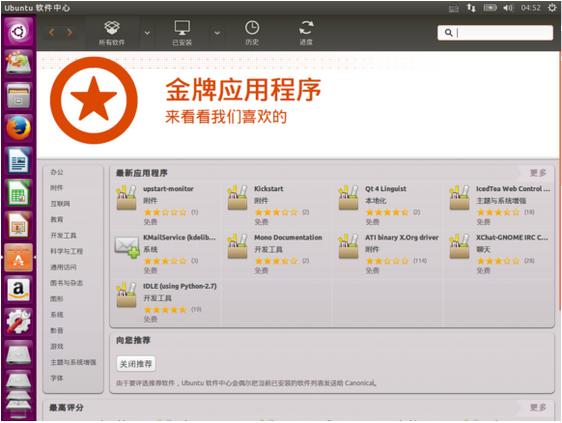Open the battery indicator in the top panel
The width and height of the screenshot is (562, 423).
(x=490, y=8)
